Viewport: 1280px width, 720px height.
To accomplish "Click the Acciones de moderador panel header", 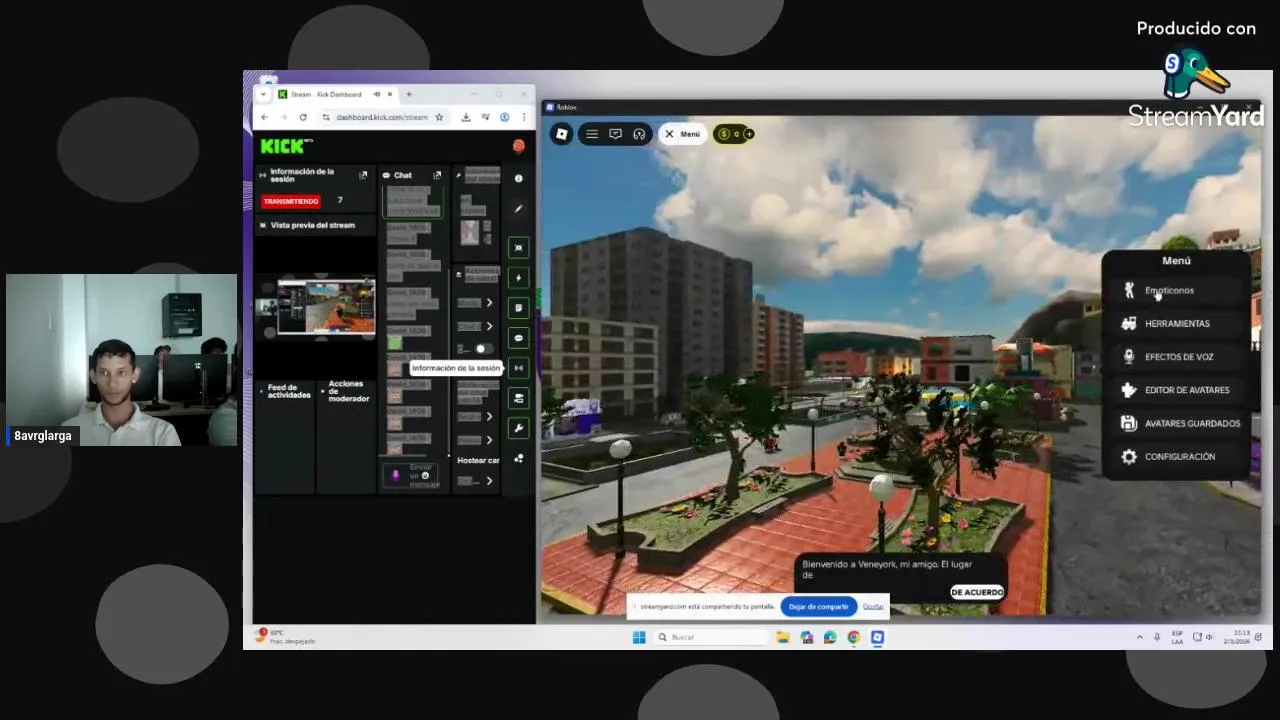I will click(x=346, y=391).
